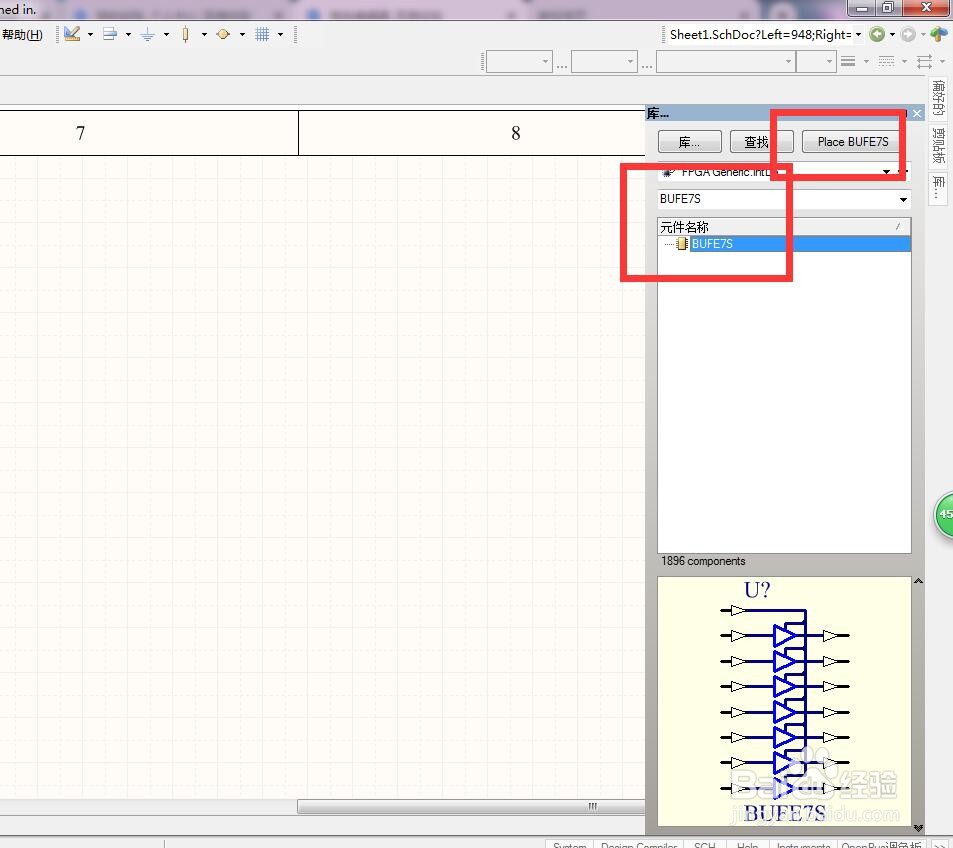Select the drawing utility tools icon

point(72,34)
